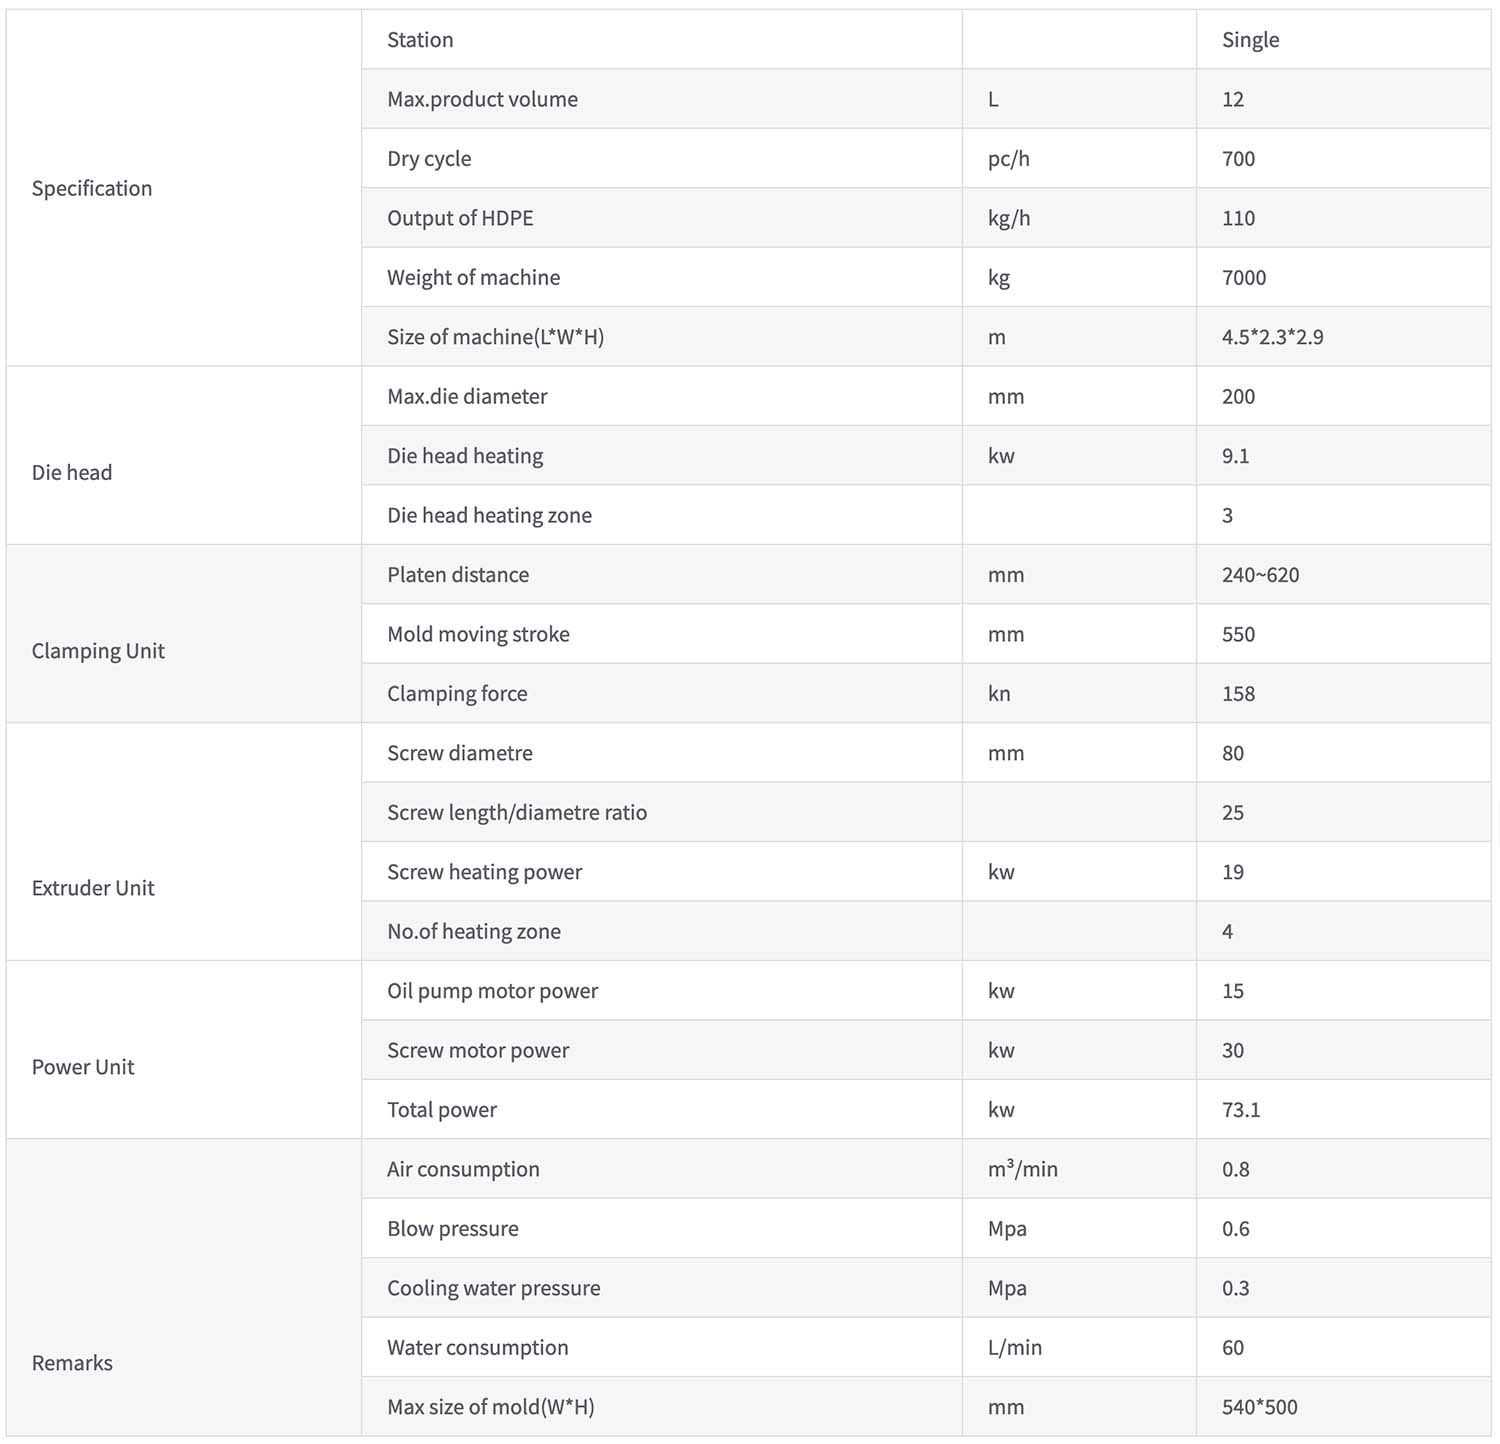
Task: Select the Single station value cell
Action: (1343, 40)
